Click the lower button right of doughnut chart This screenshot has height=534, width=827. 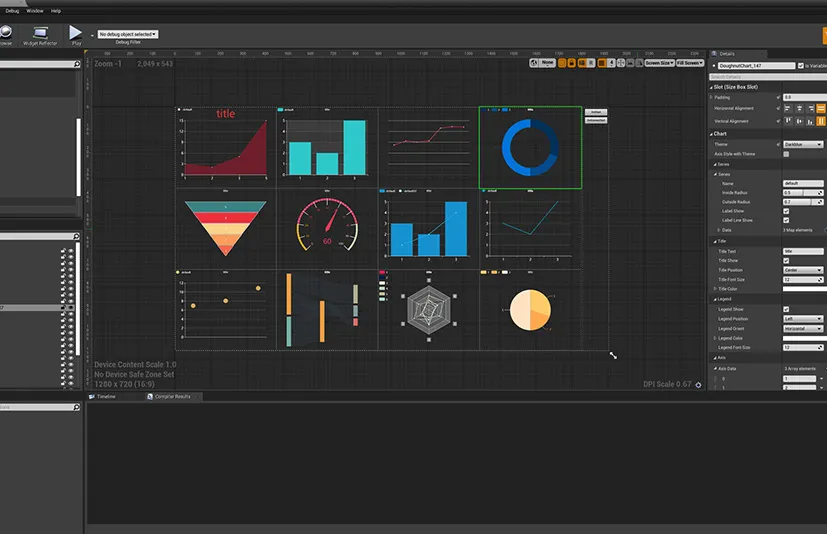click(596, 120)
